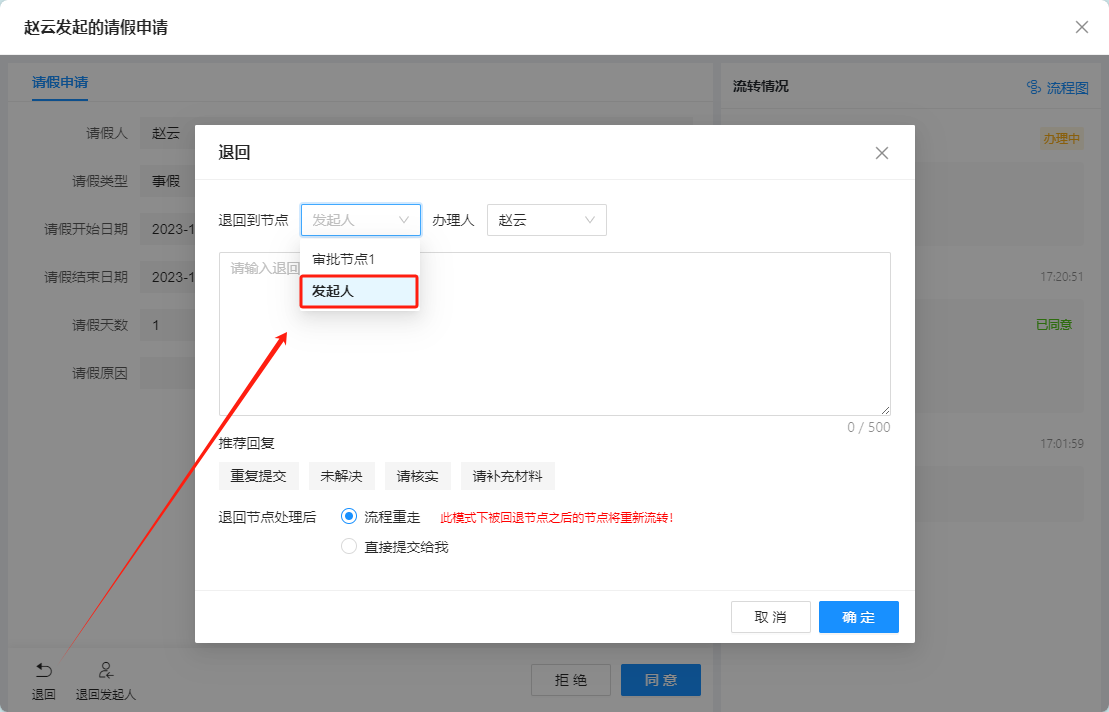Insert the 未解决 recommended reply
Viewport: 1109px width, 712px height.
(x=341, y=476)
